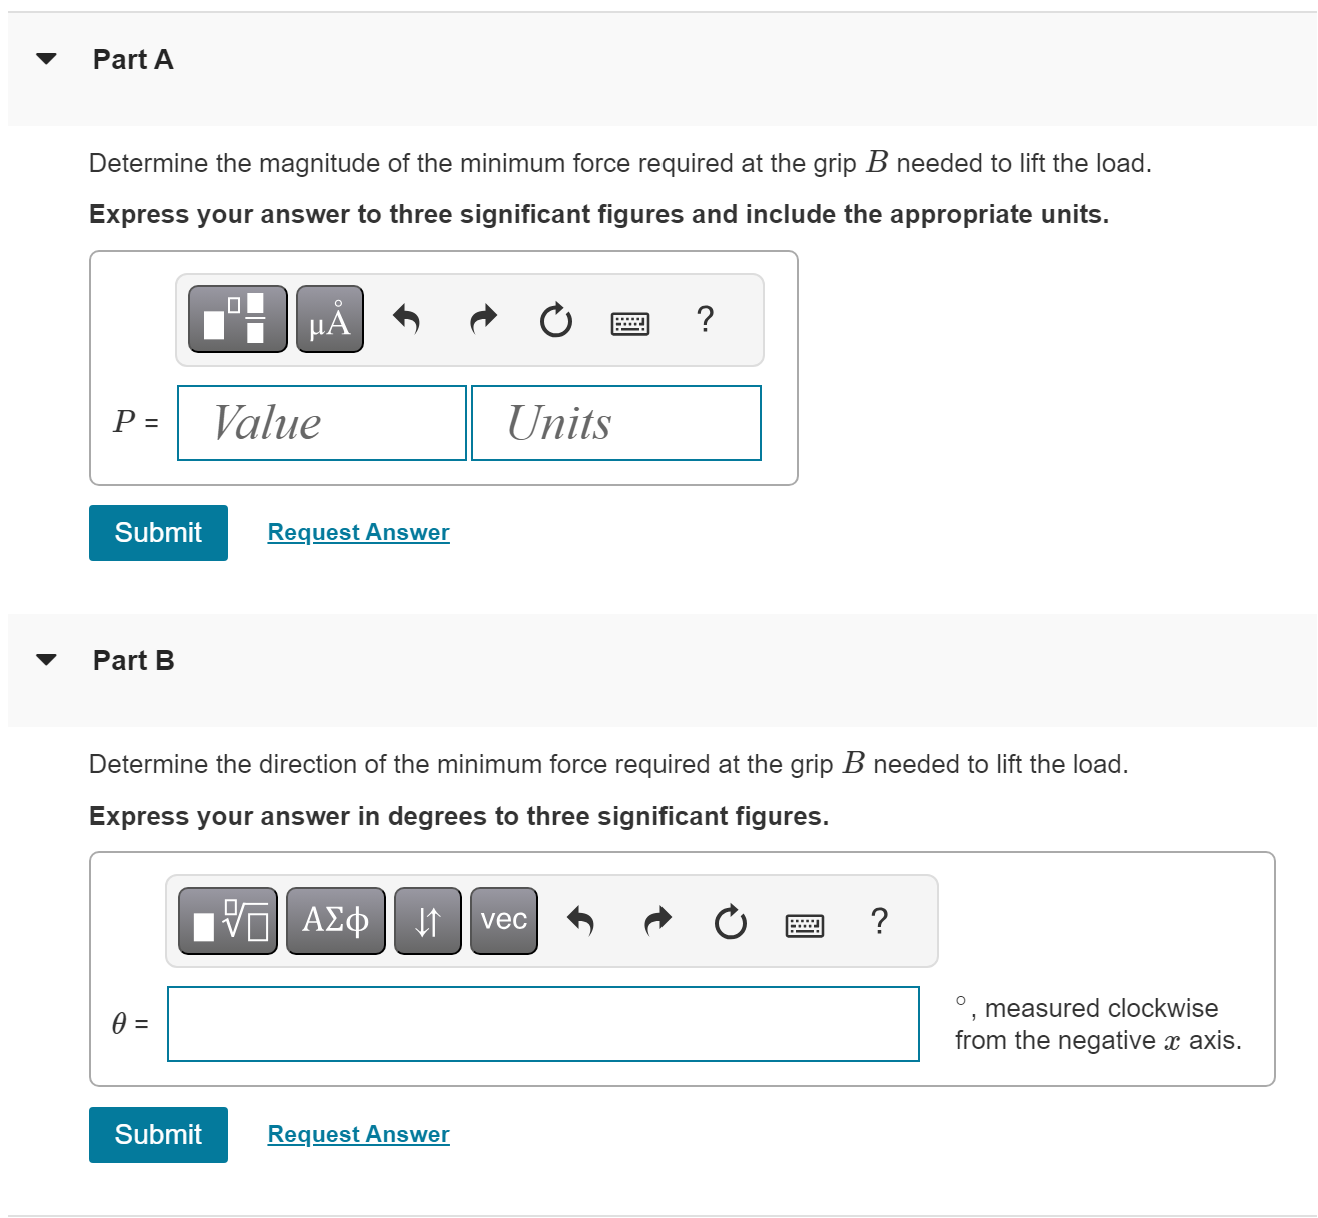This screenshot has height=1218, width=1318.
Task: Click the θ answer input field
Action: (x=544, y=1024)
